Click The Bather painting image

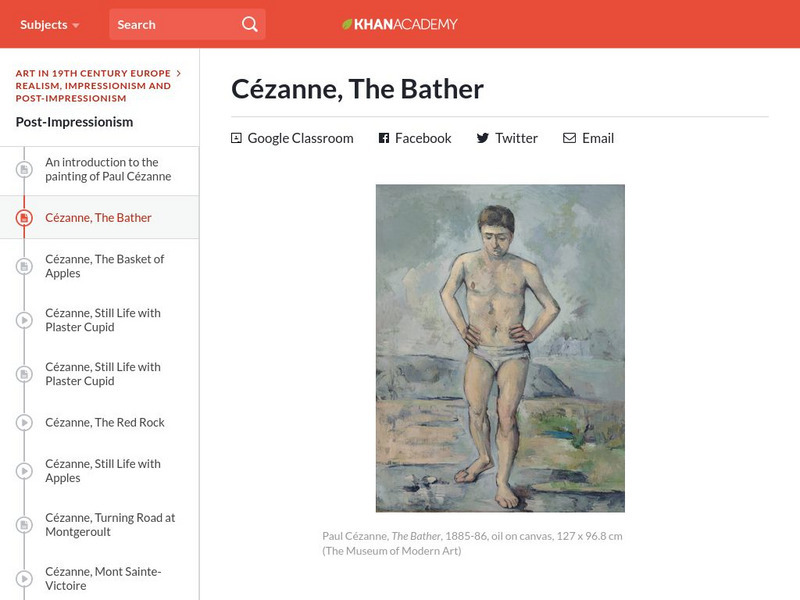(x=500, y=348)
